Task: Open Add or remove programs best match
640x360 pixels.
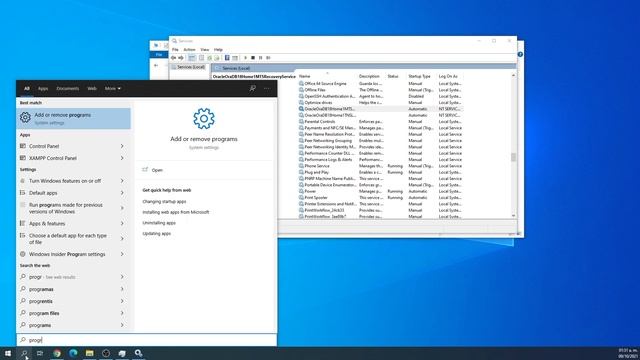Action: (73, 118)
